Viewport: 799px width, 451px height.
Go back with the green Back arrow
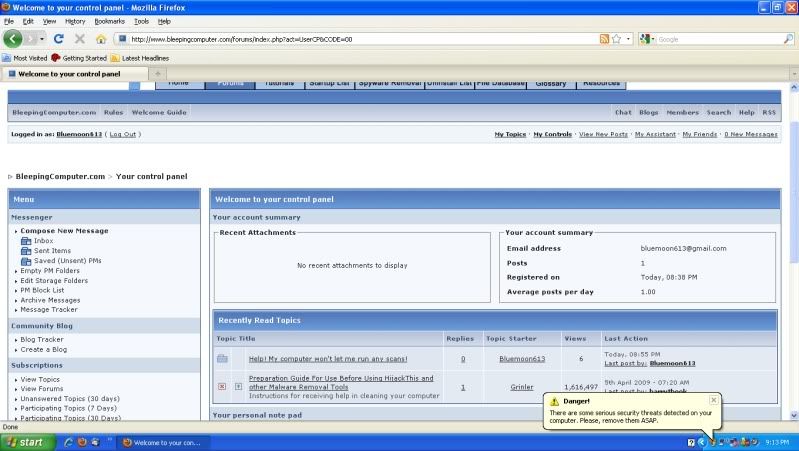pyautogui.click(x=13, y=39)
